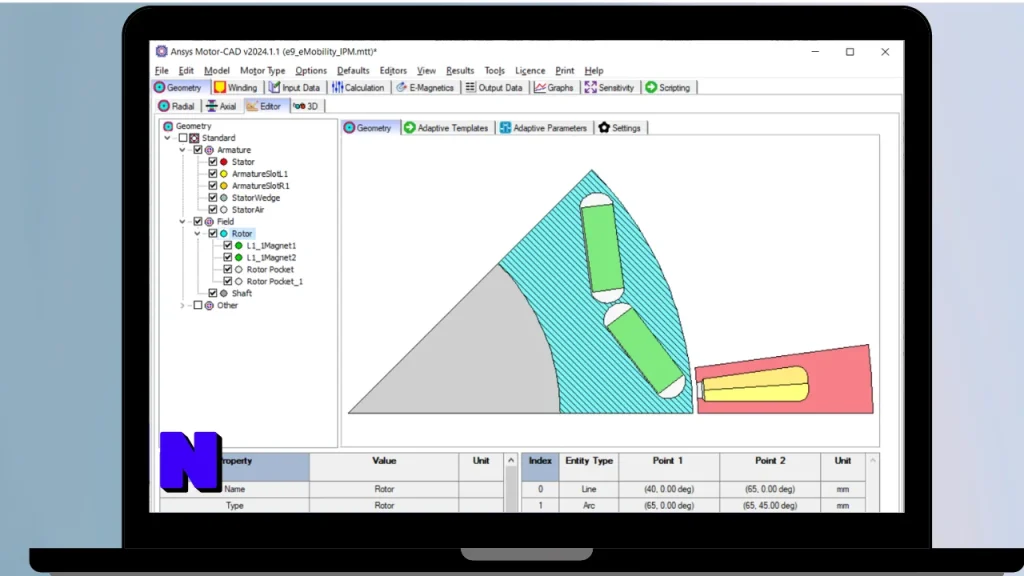The width and height of the screenshot is (1024, 576).
Task: Expand the Other tree node
Action: coord(183,306)
